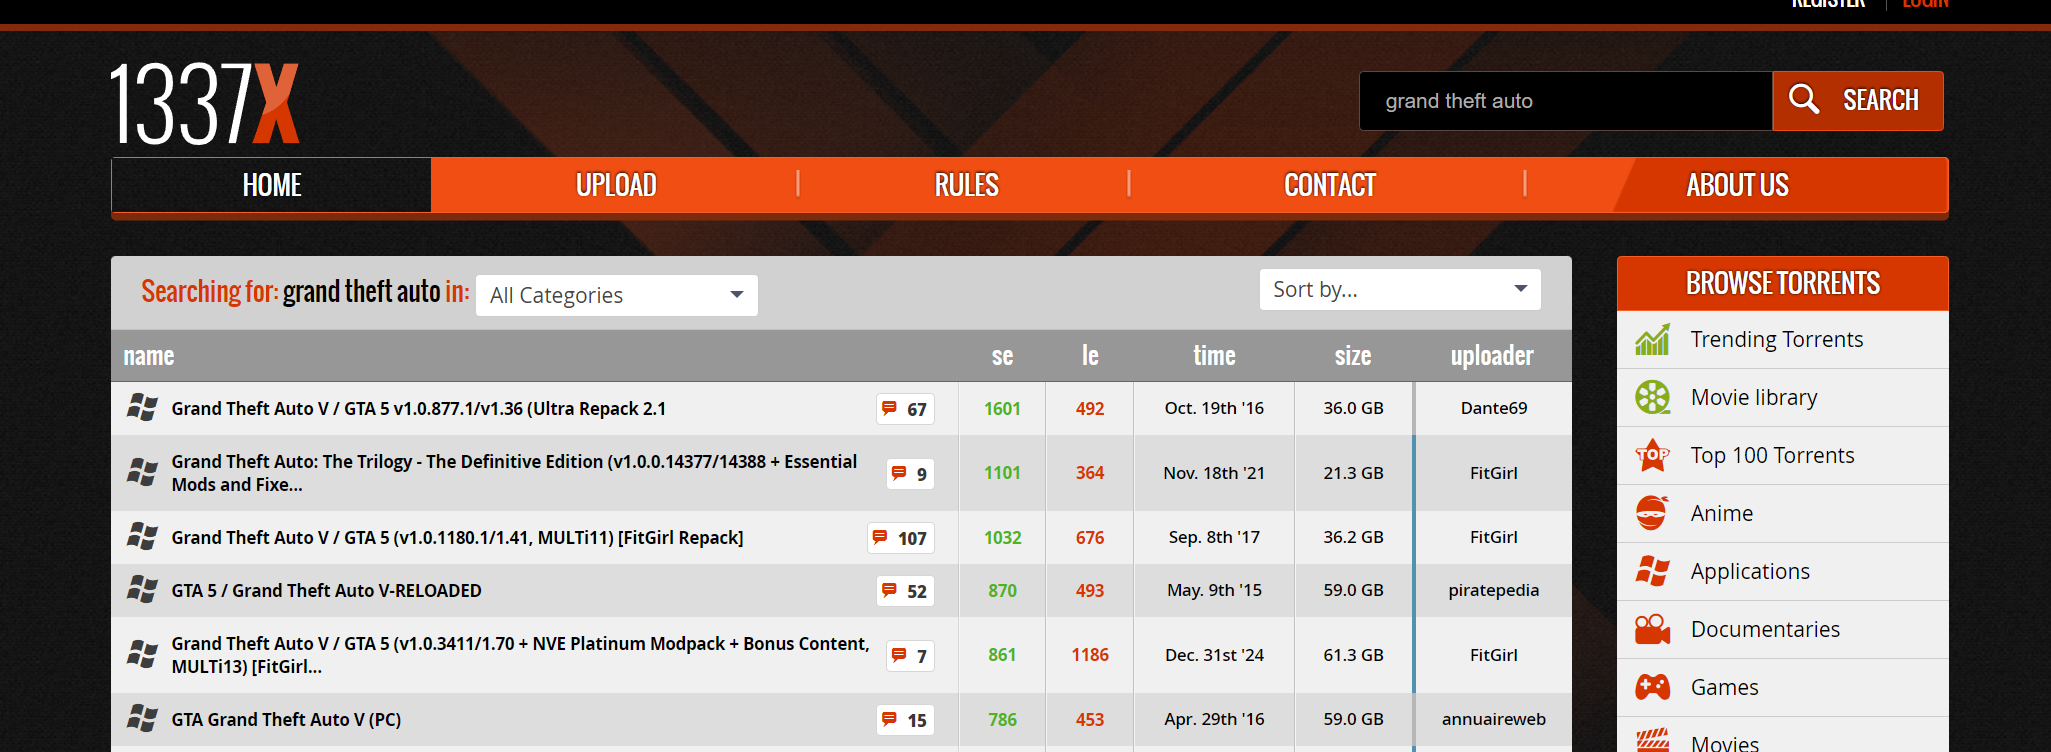Open the NVE Platinum Modpack torrent link

pyautogui.click(x=520, y=655)
